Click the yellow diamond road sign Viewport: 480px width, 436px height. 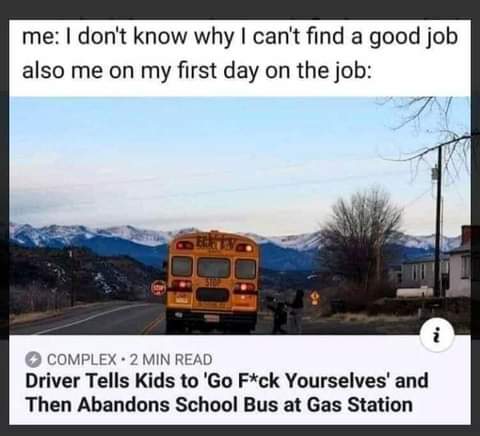(314, 297)
